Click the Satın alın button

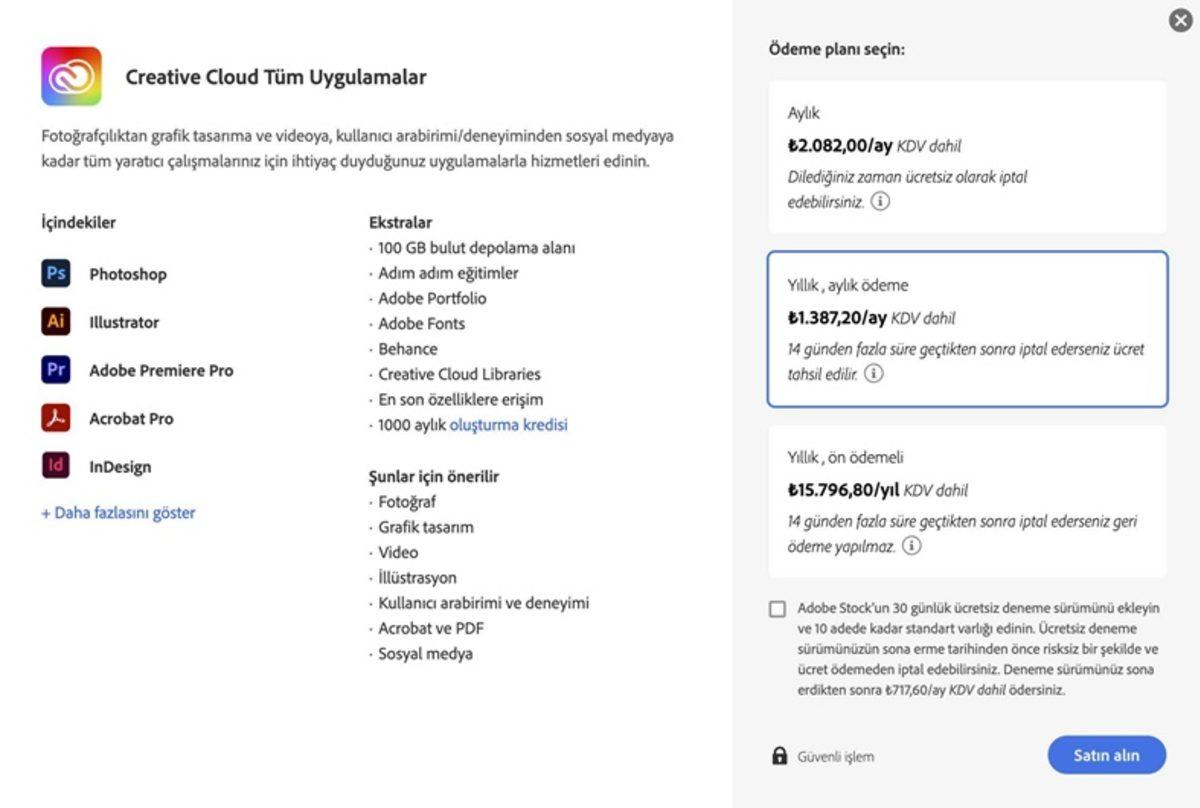pyautogui.click(x=1105, y=755)
